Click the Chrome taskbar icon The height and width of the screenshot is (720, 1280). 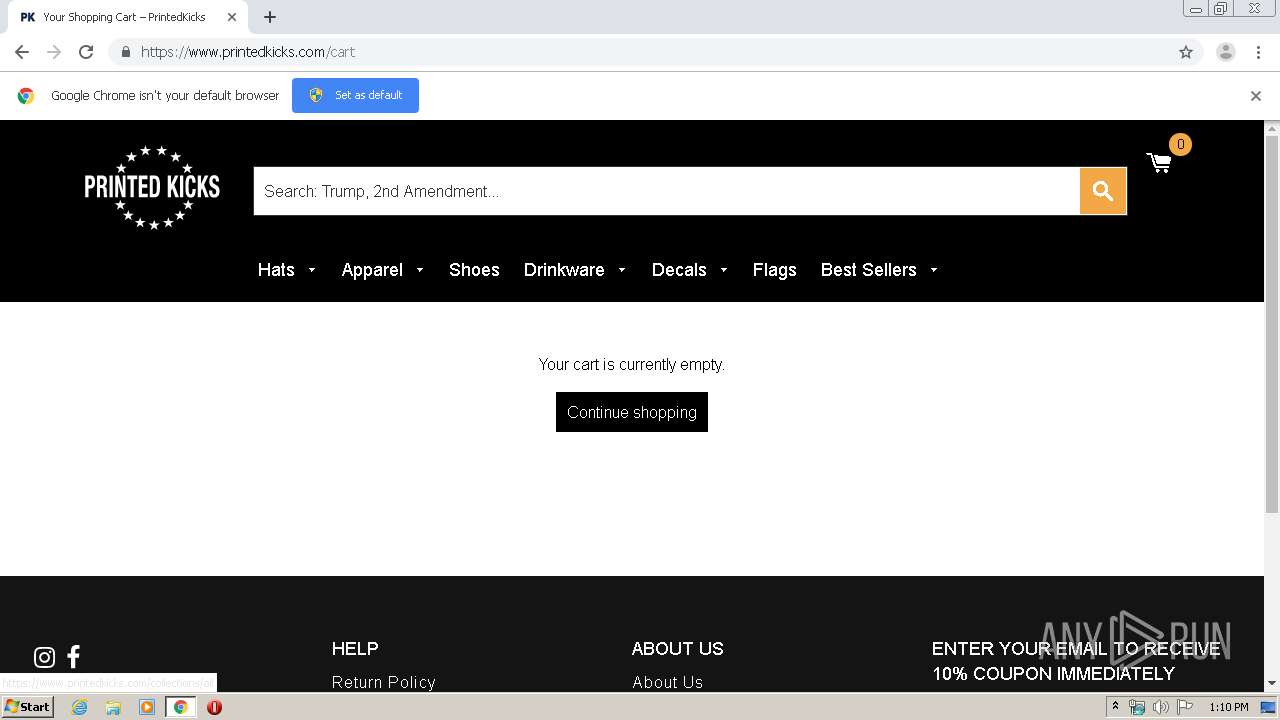(181, 707)
